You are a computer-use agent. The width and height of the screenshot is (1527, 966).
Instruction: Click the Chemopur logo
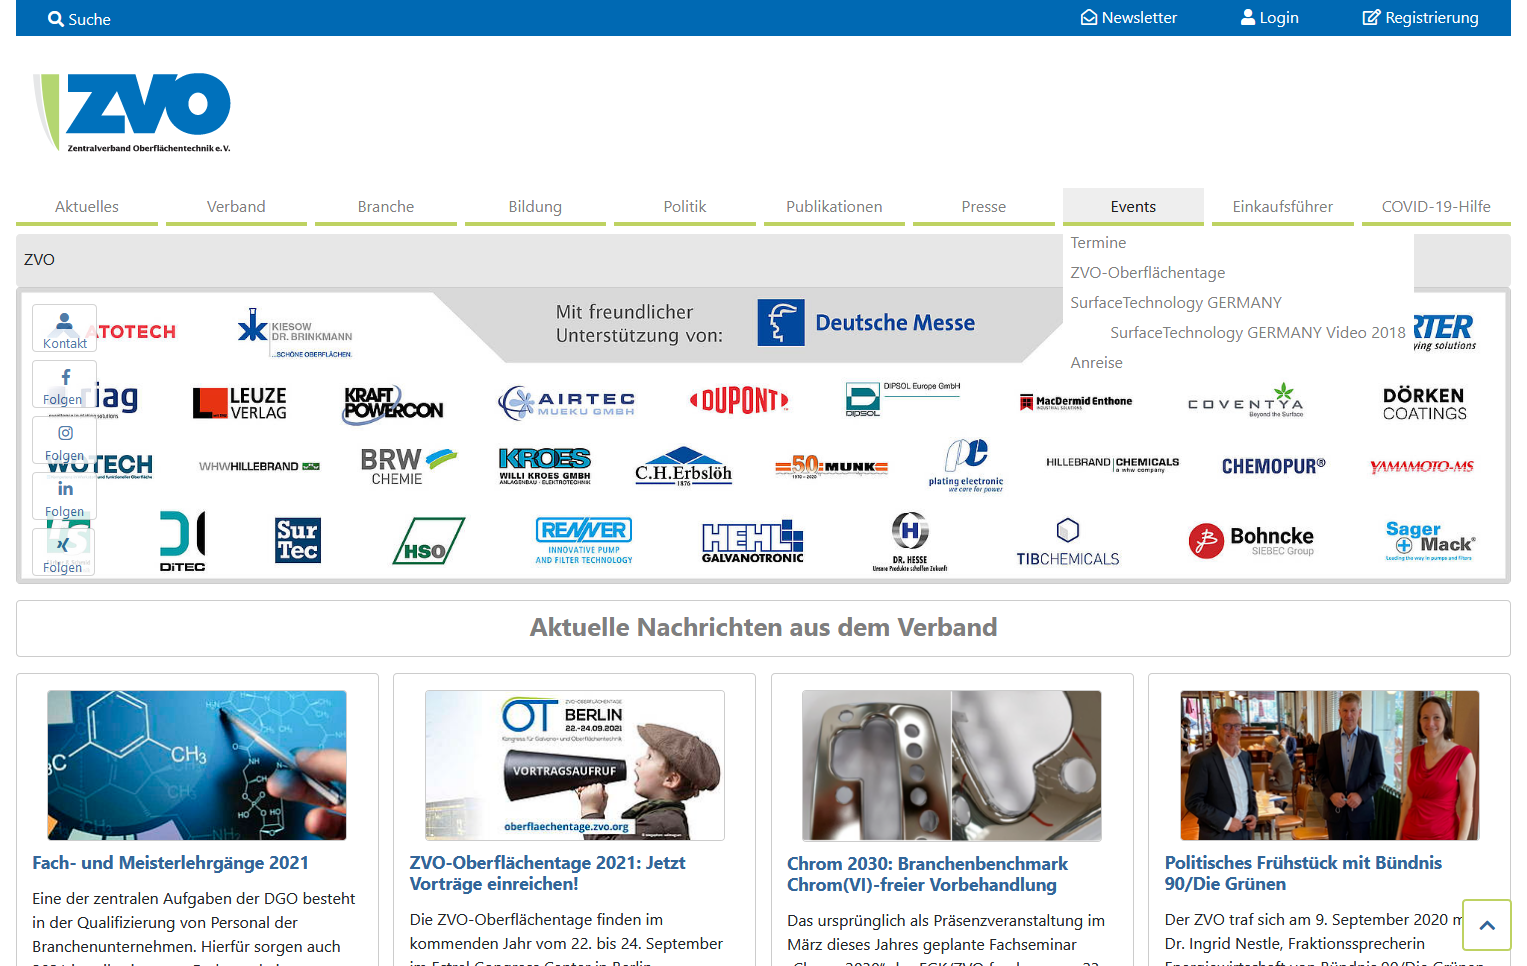pos(1274,466)
